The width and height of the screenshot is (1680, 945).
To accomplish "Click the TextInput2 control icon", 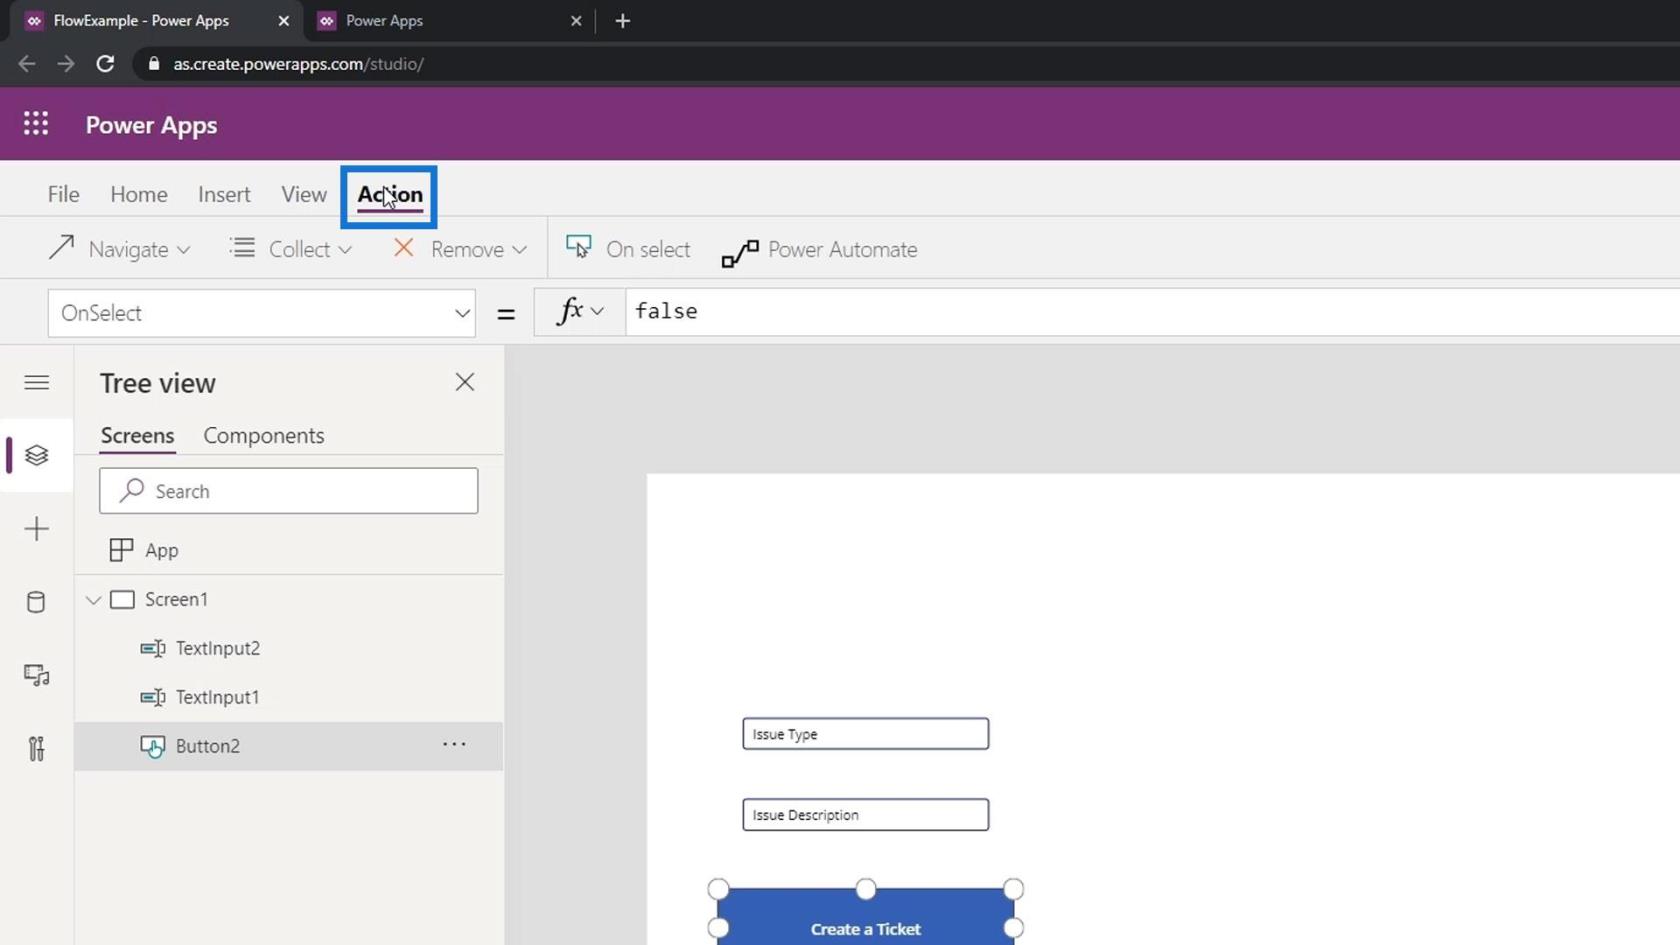I will 153,648.
